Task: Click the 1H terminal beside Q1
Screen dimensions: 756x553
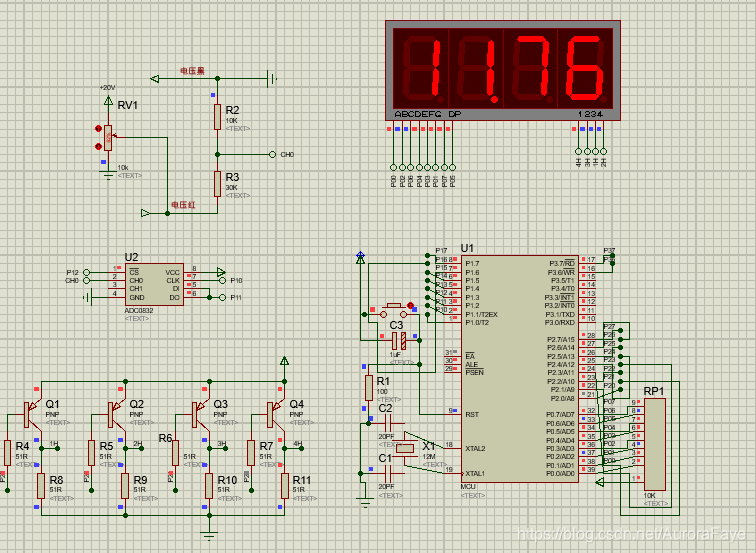Action: (x=58, y=448)
